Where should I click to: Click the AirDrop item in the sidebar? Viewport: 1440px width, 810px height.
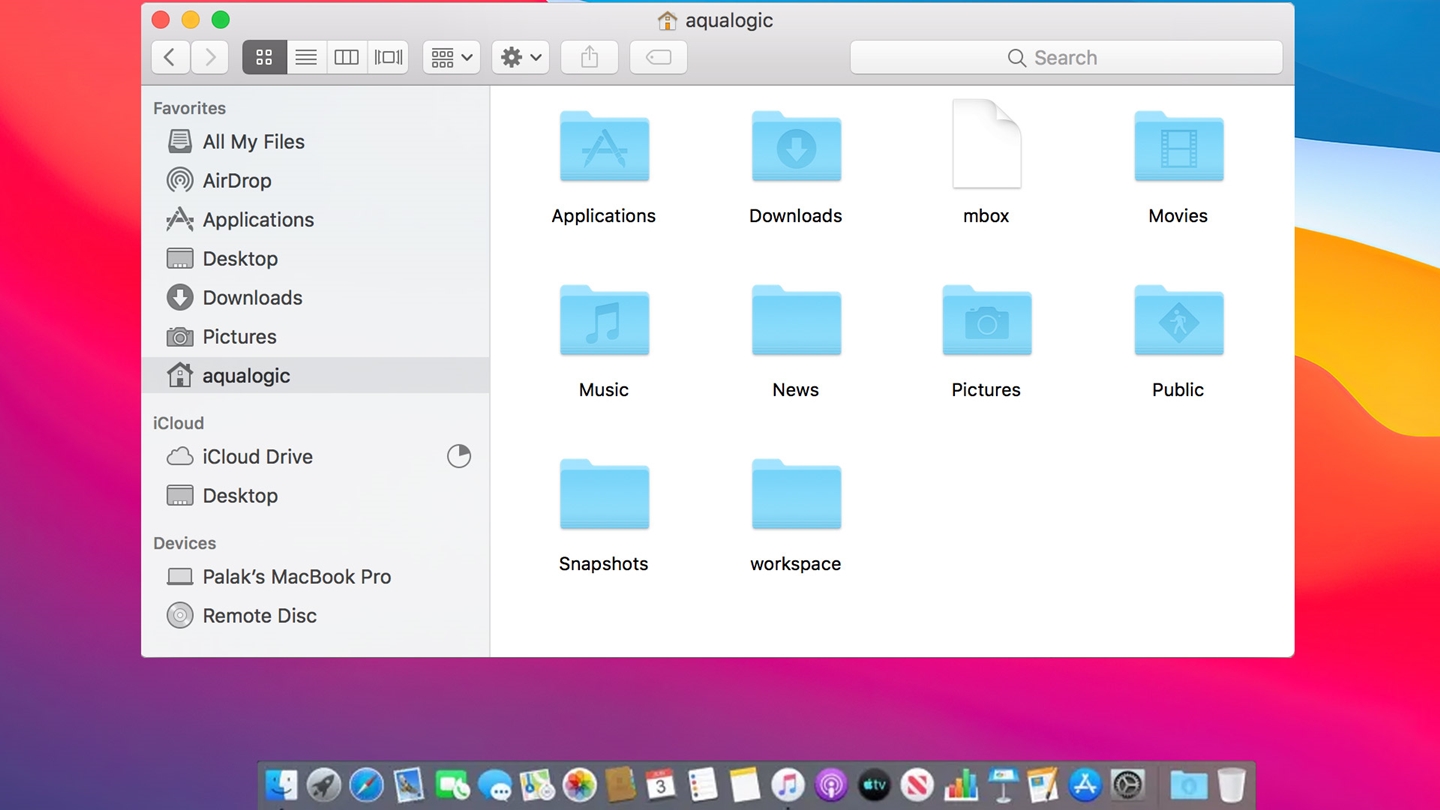236,180
